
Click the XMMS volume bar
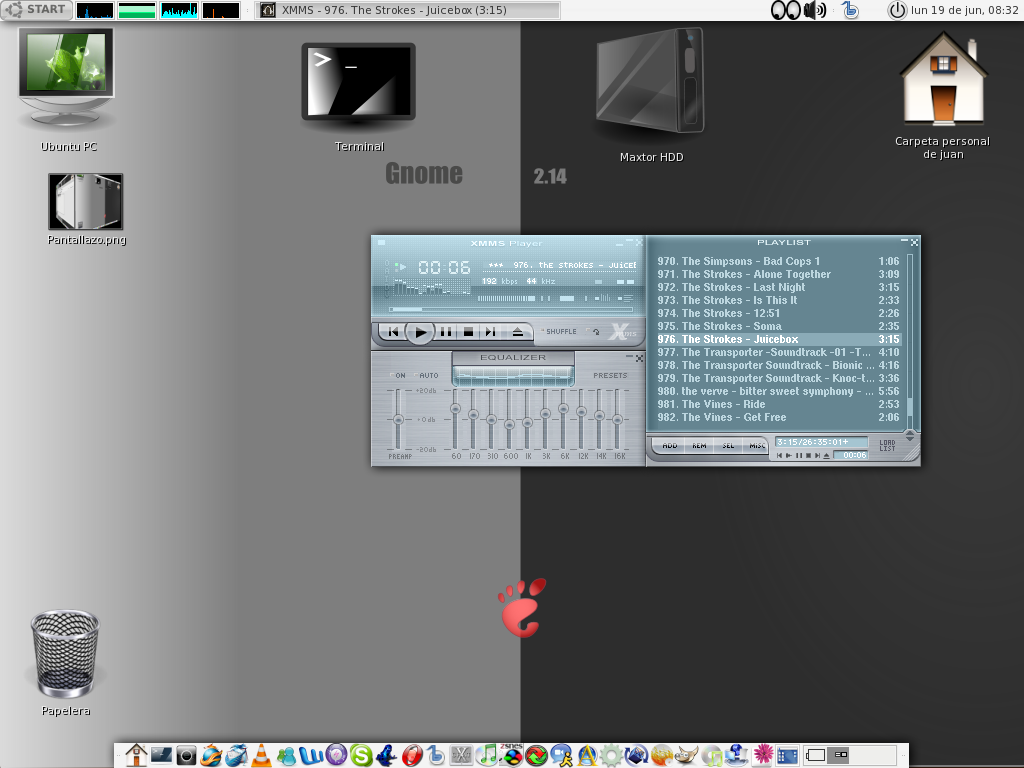(507, 298)
